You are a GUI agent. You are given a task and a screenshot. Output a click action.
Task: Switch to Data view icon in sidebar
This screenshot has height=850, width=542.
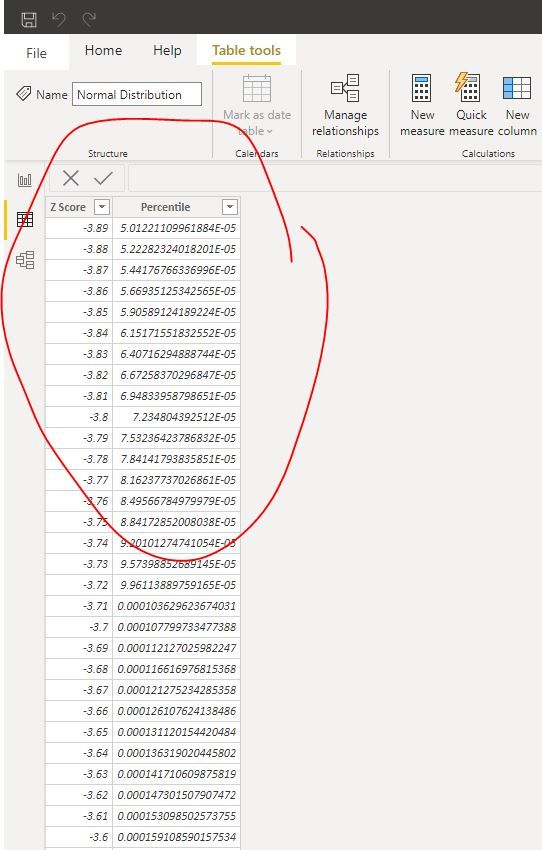coord(25,220)
